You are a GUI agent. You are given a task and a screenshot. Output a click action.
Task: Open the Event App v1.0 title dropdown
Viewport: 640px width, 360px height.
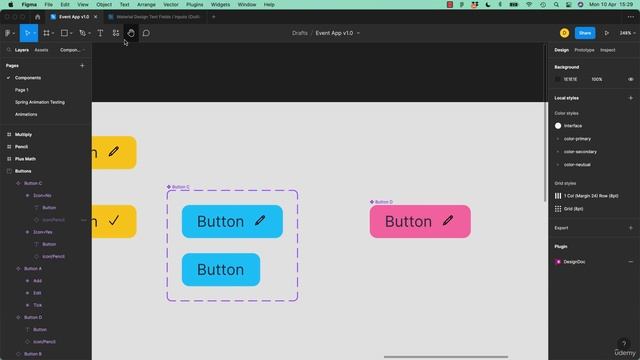358,33
